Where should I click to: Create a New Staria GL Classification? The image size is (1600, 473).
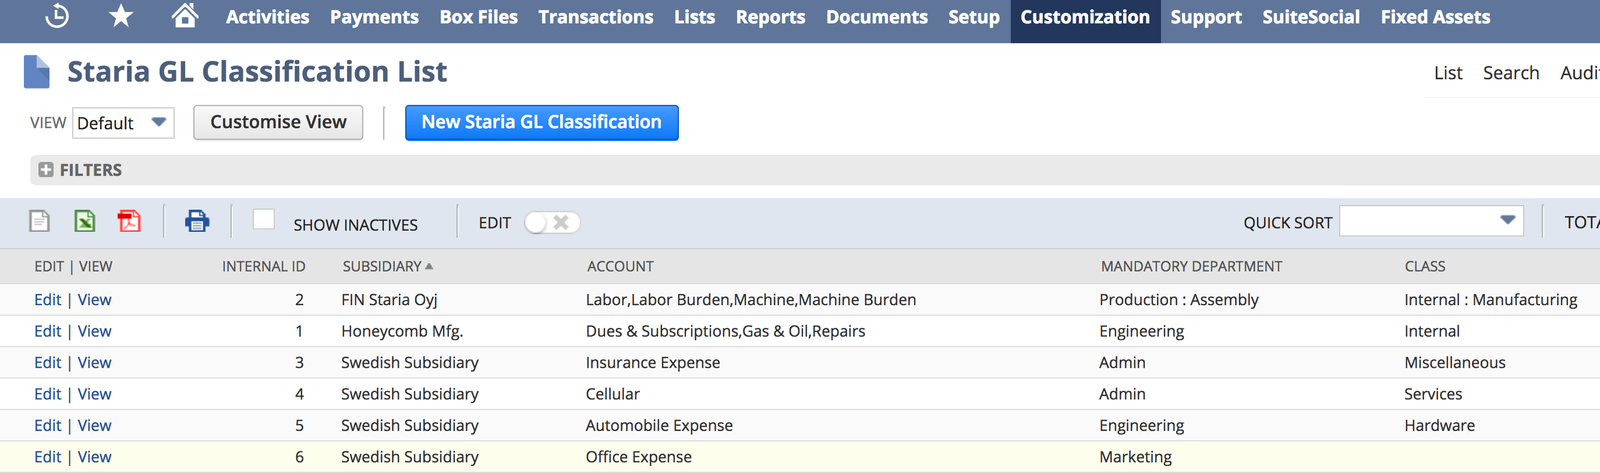click(x=541, y=122)
